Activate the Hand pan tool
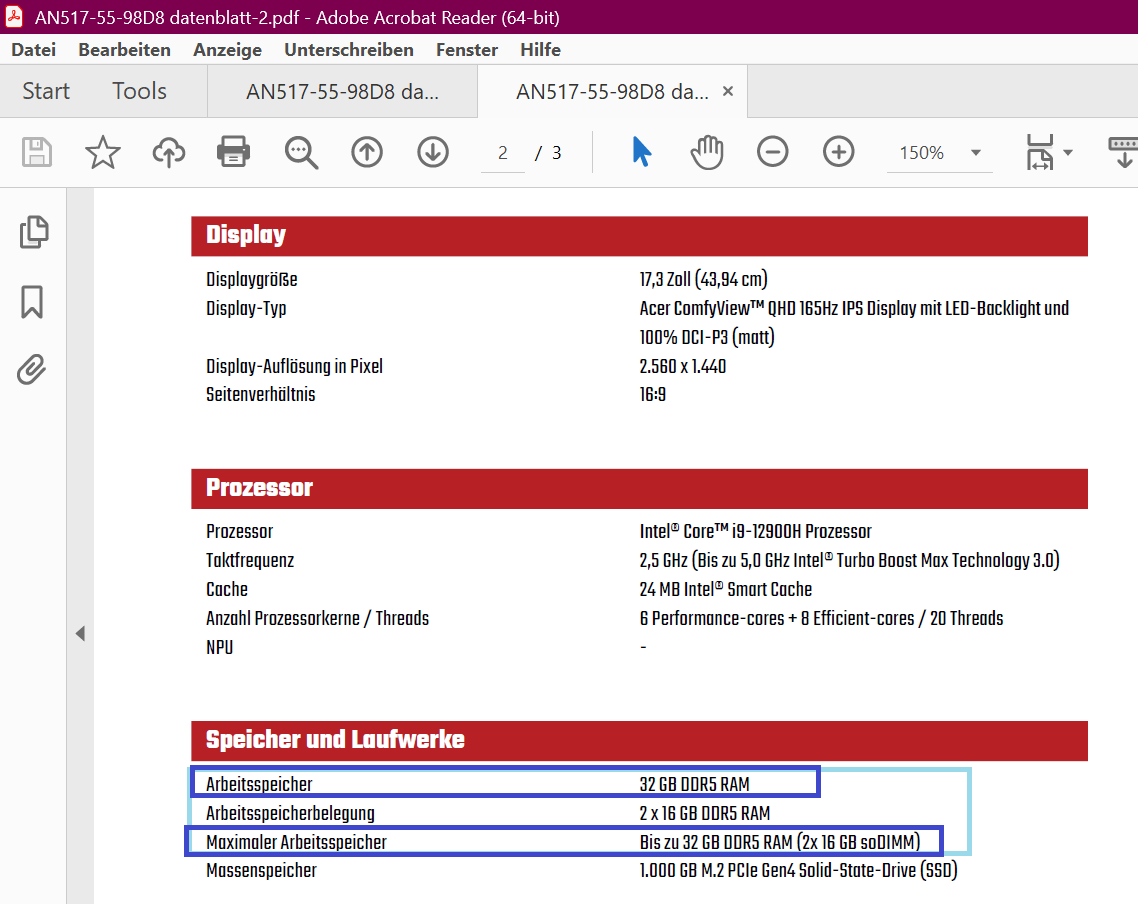The width and height of the screenshot is (1138, 904). 707,152
